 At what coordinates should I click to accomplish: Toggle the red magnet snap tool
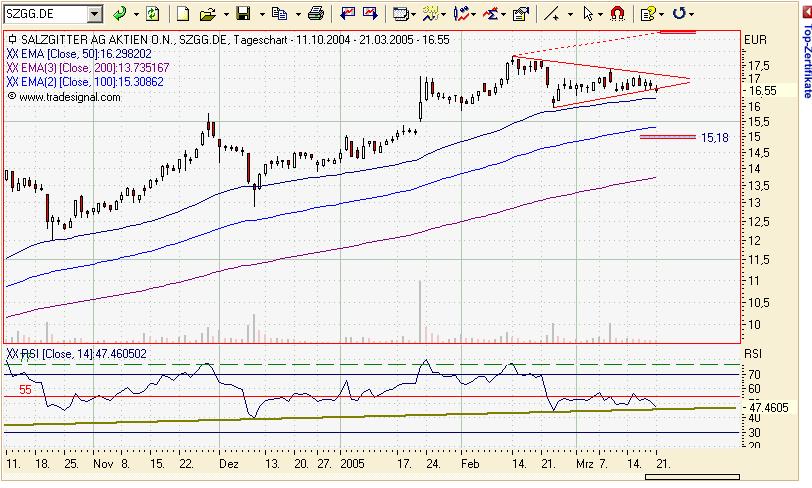coord(617,13)
